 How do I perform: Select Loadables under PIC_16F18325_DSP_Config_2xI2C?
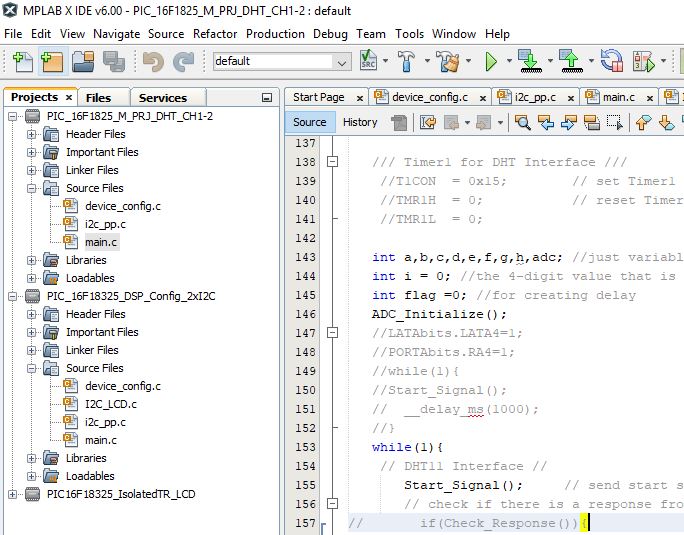click(x=90, y=477)
